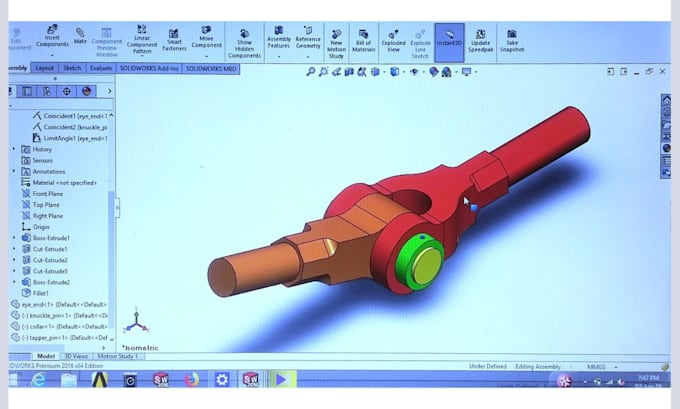Select Front Plane in feature tree

[x=42, y=193]
